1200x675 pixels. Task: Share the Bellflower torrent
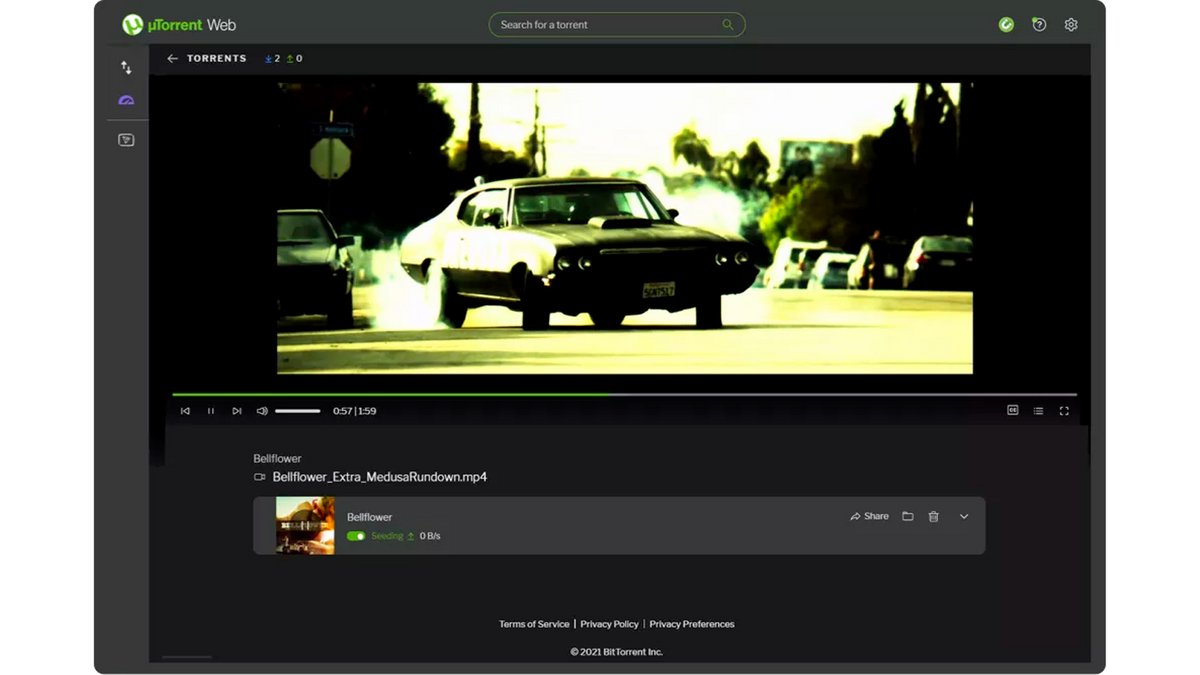coord(868,516)
